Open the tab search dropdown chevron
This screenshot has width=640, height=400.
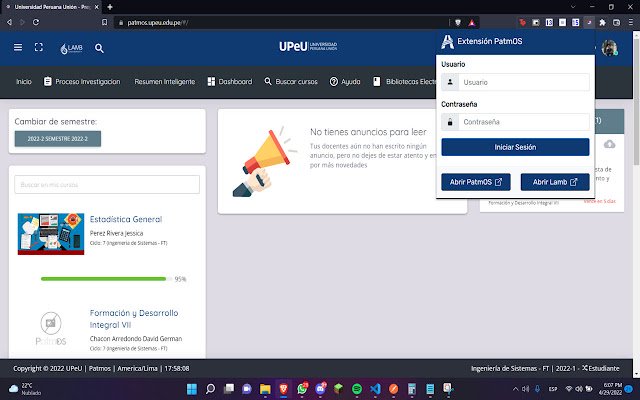point(573,7)
